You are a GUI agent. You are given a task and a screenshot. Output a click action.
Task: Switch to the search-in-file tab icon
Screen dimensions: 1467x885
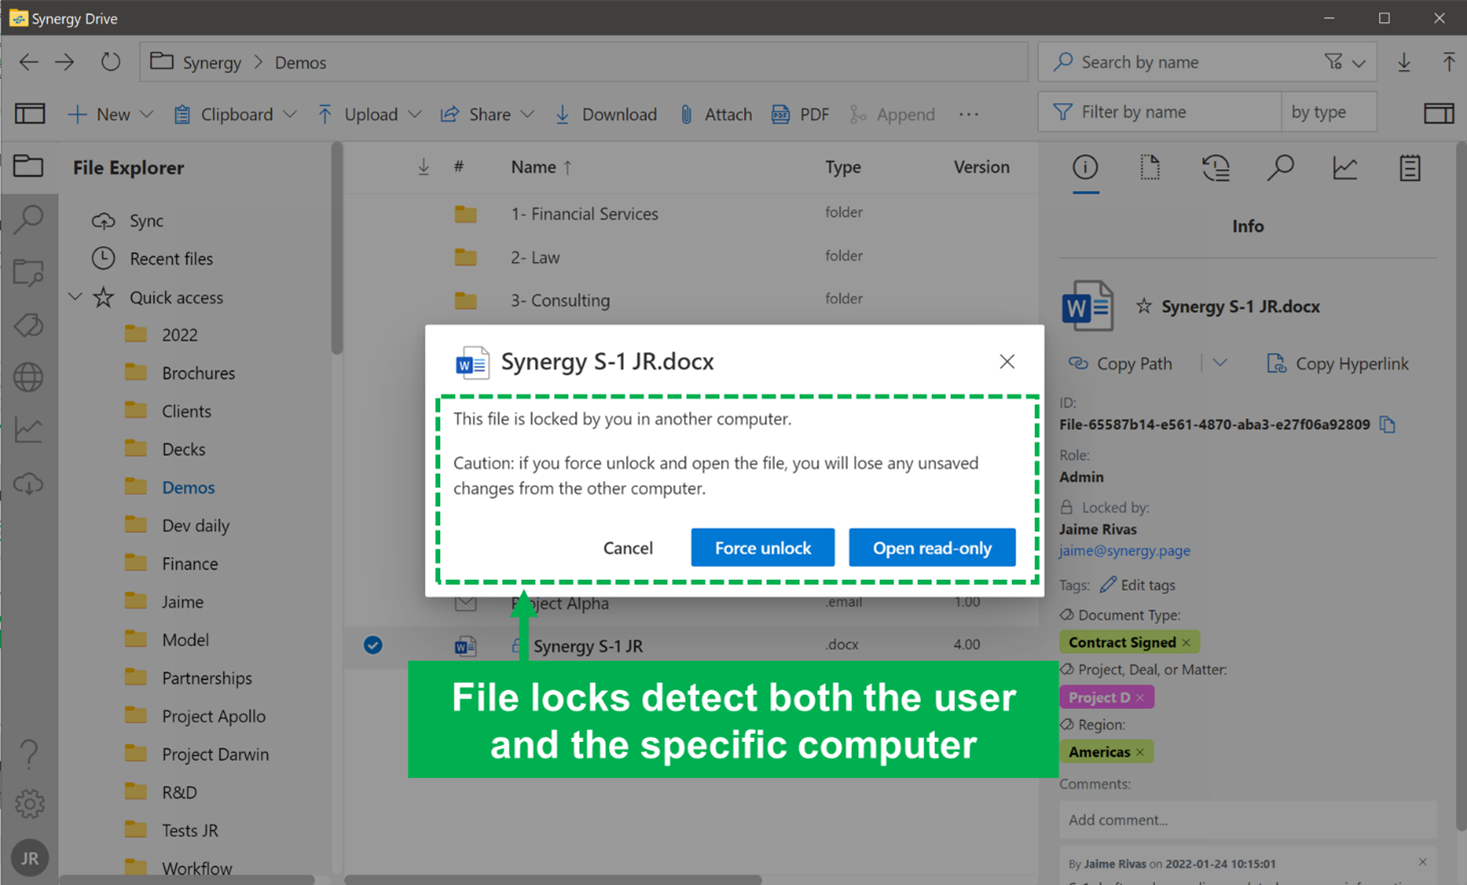click(x=1280, y=168)
